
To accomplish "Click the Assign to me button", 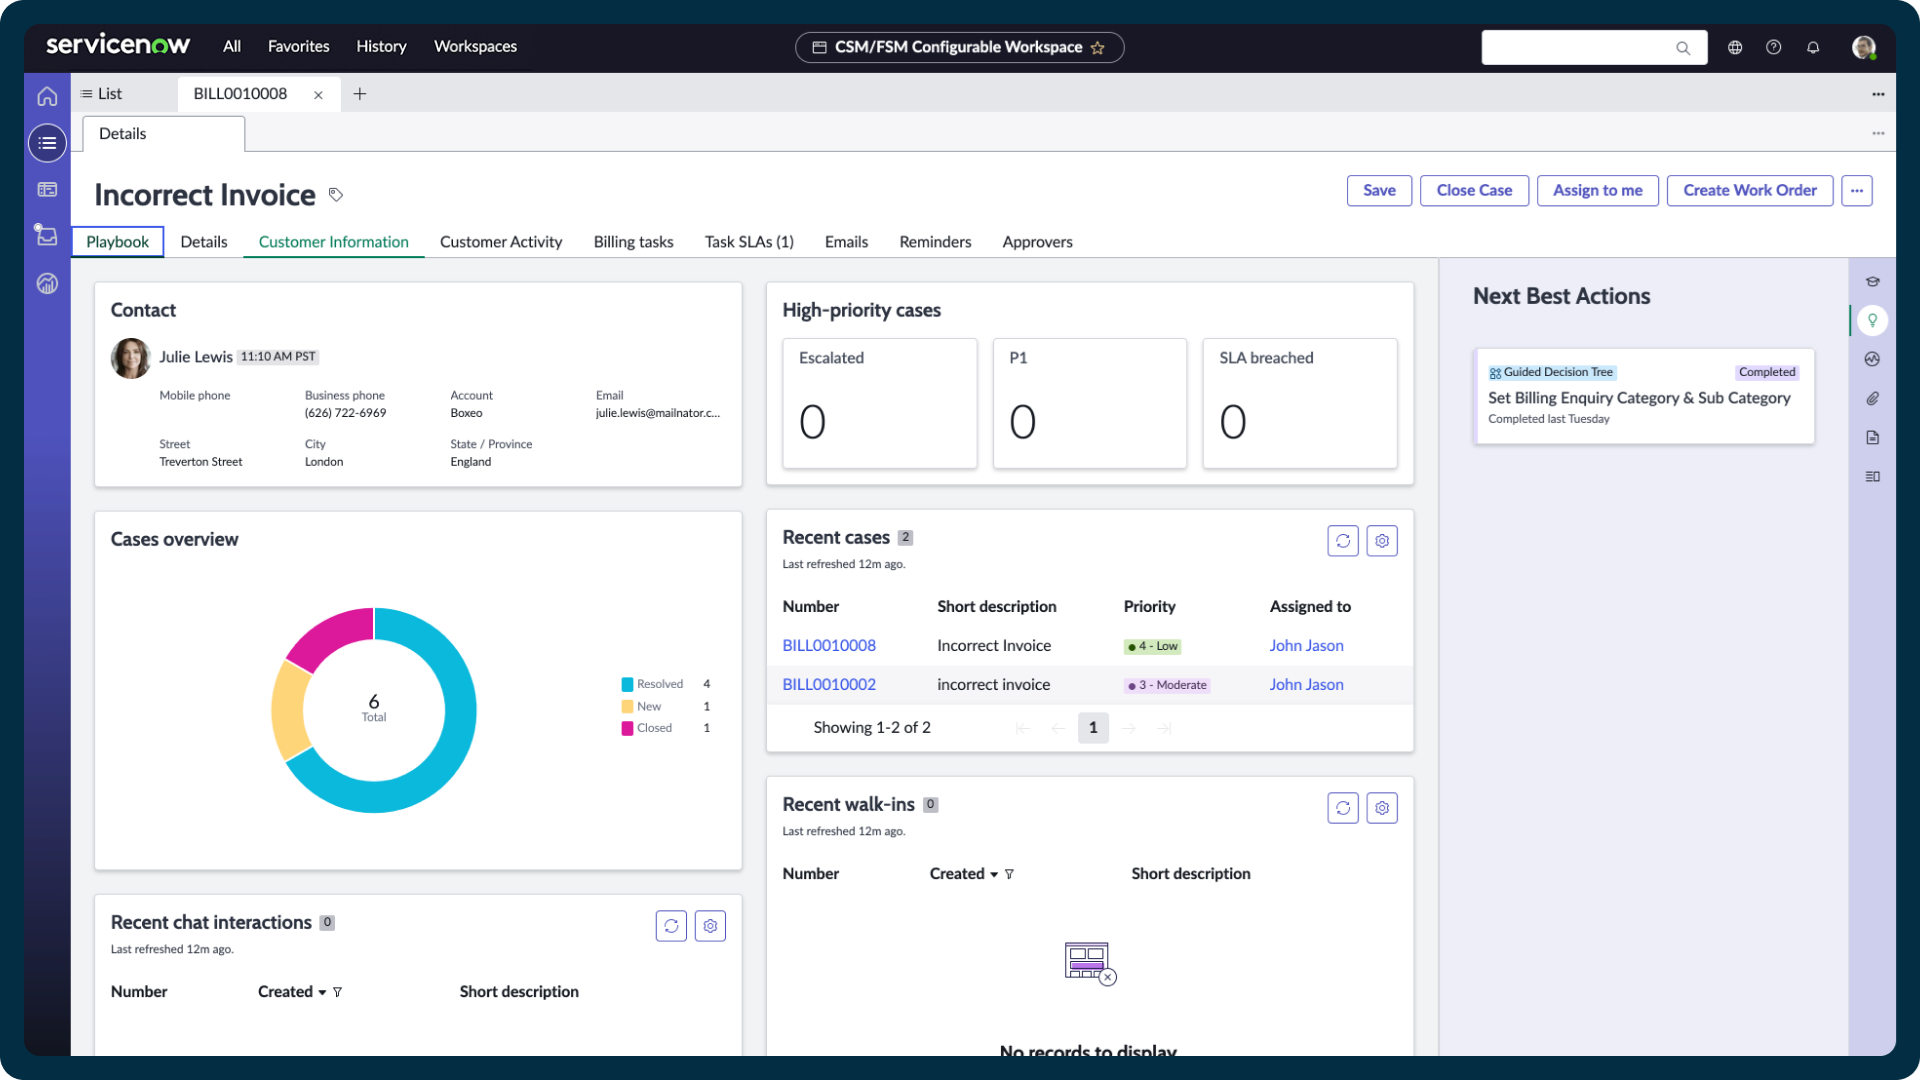I will (1597, 191).
